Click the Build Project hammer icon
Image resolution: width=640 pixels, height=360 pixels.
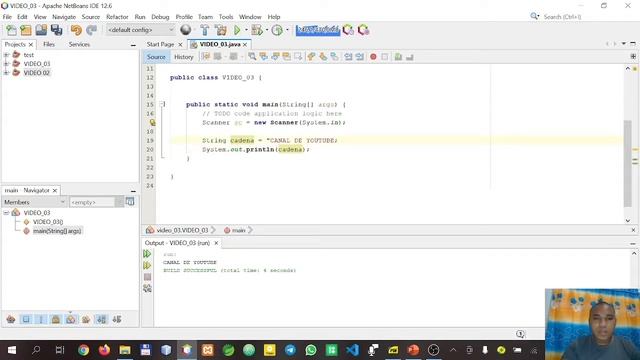pos(204,30)
